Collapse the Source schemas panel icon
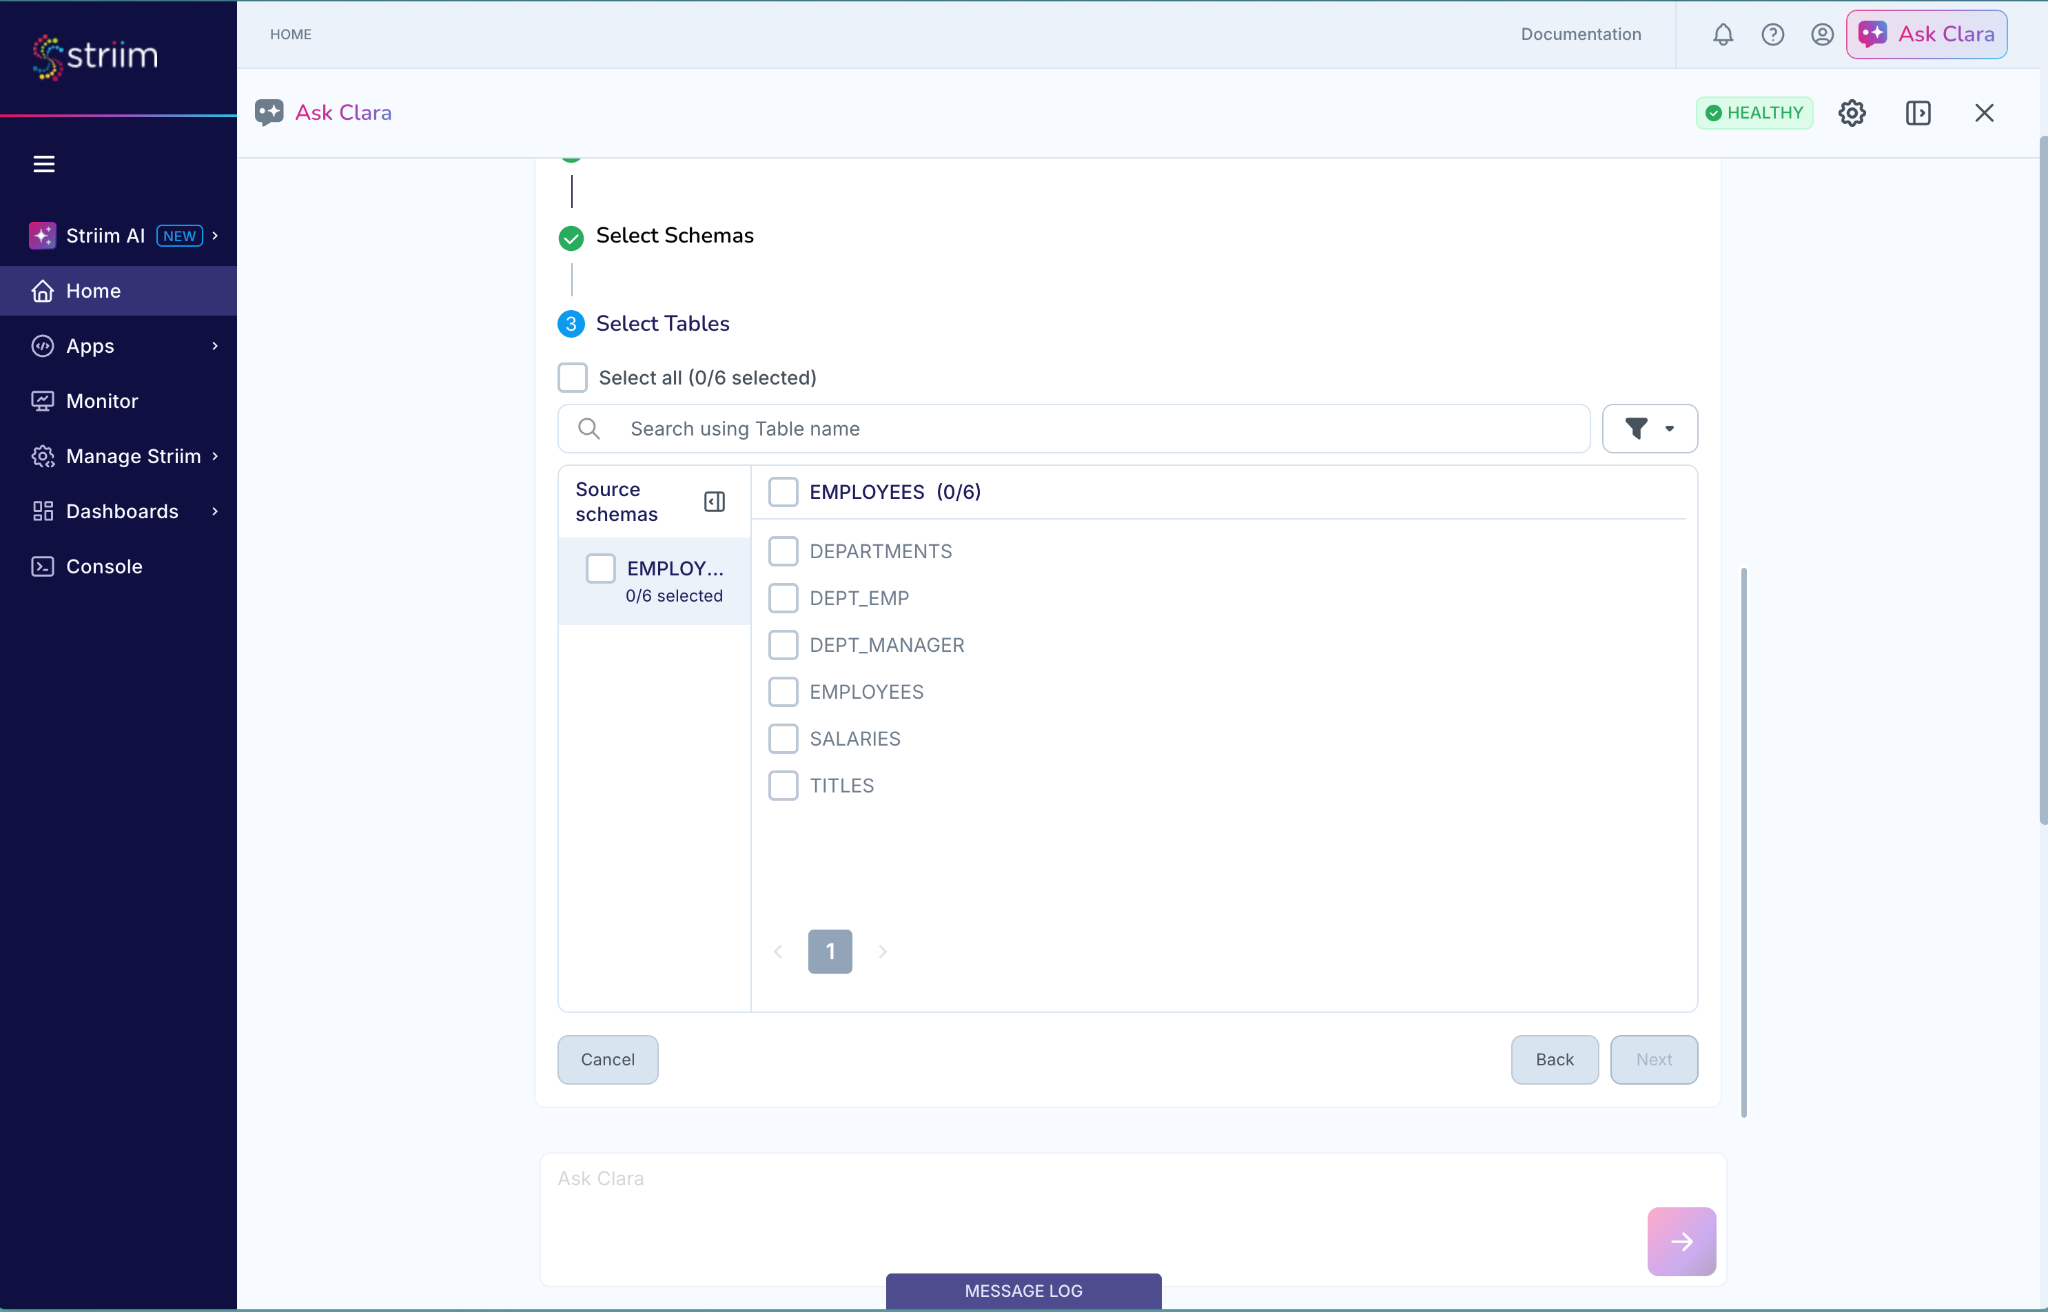The image size is (2048, 1312). (714, 502)
